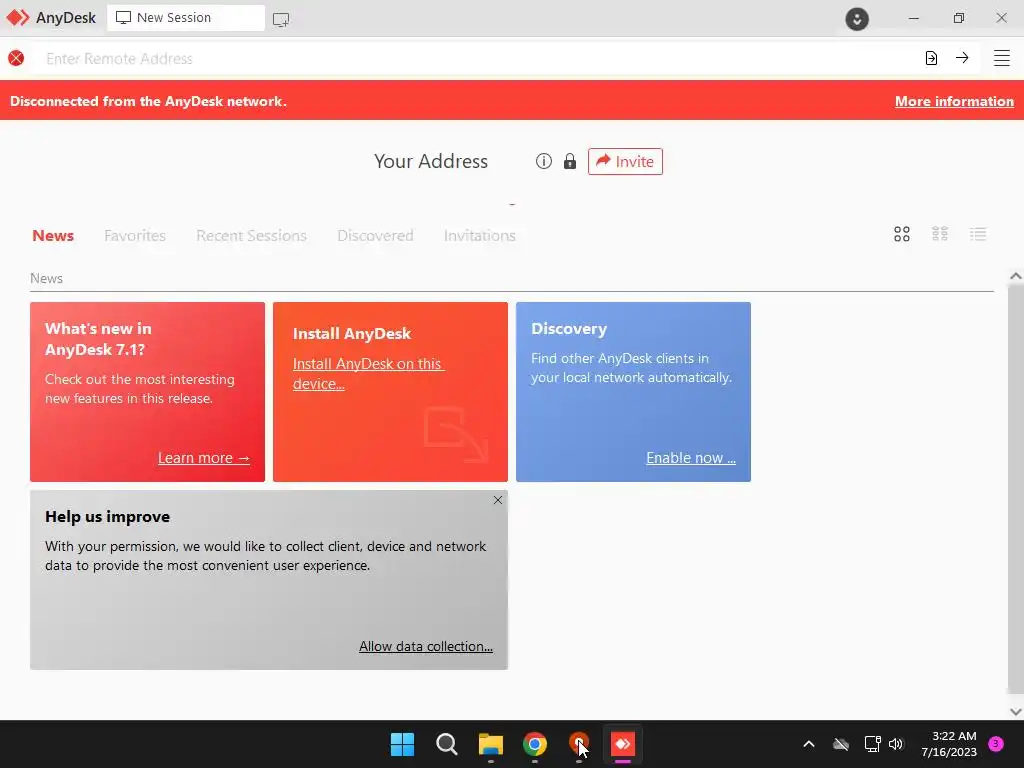Click the dark round dropdown icon
The width and height of the screenshot is (1024, 768).
pyautogui.click(x=857, y=18)
